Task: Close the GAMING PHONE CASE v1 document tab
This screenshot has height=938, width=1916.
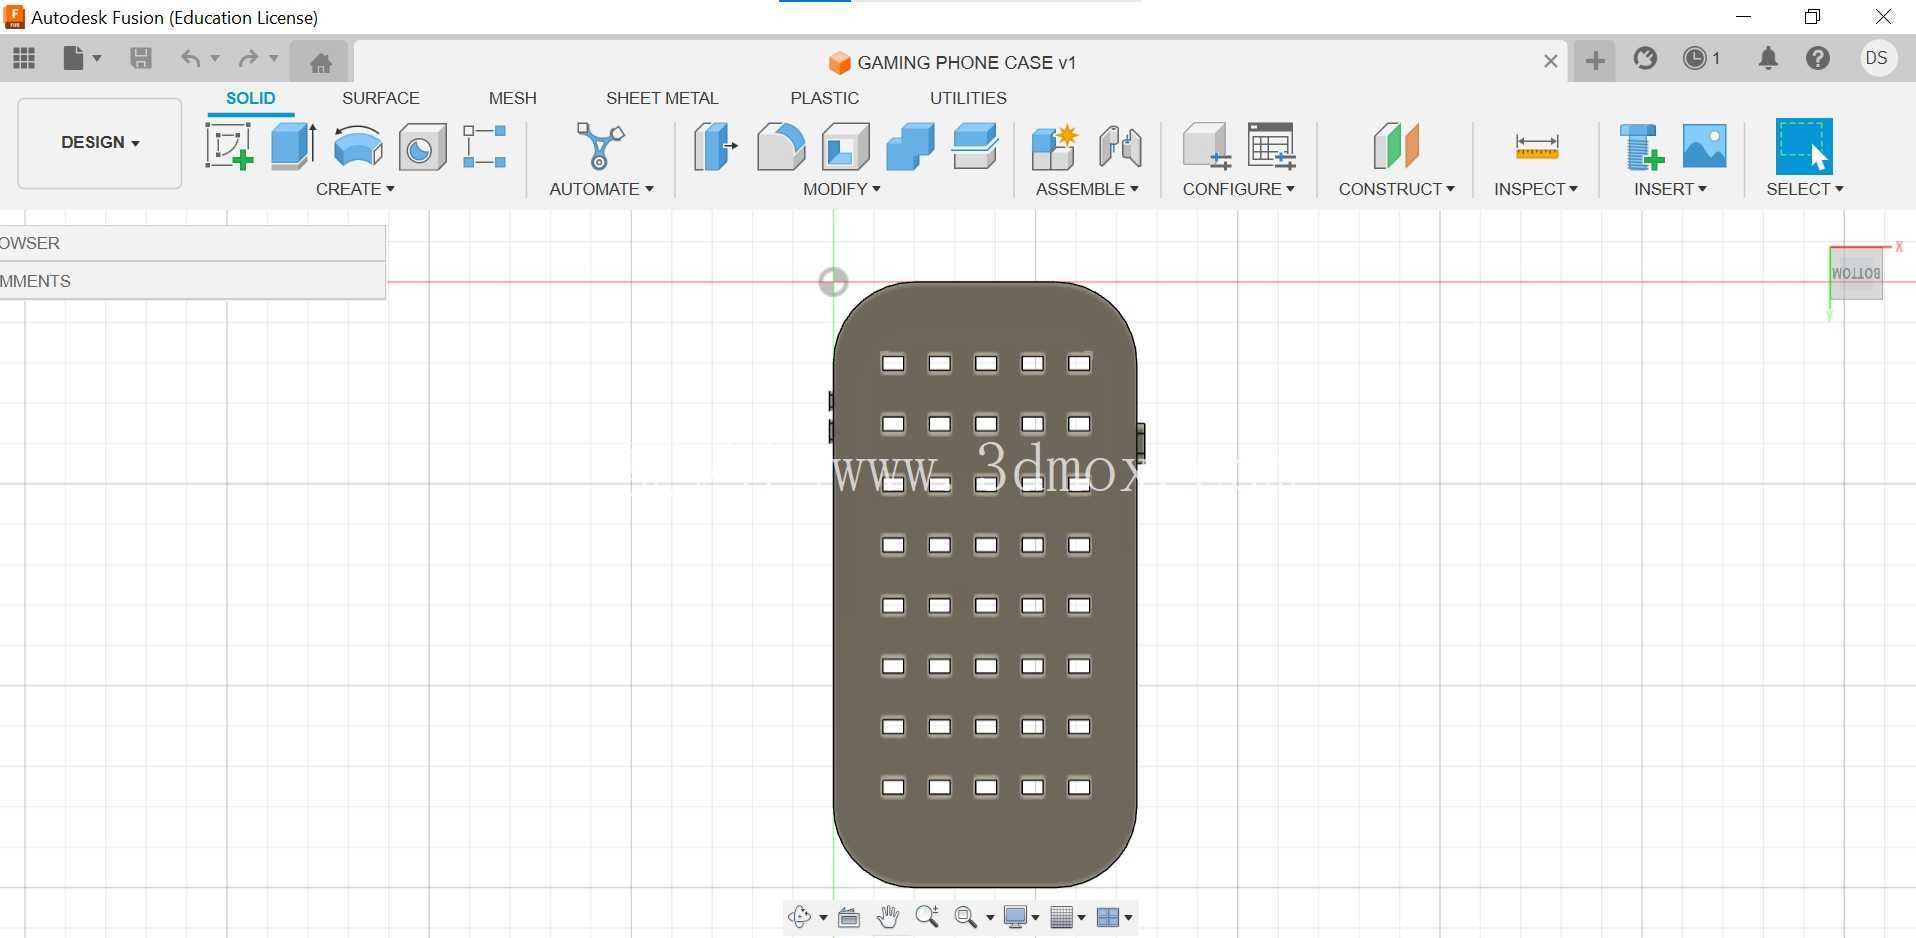Action: (1550, 62)
